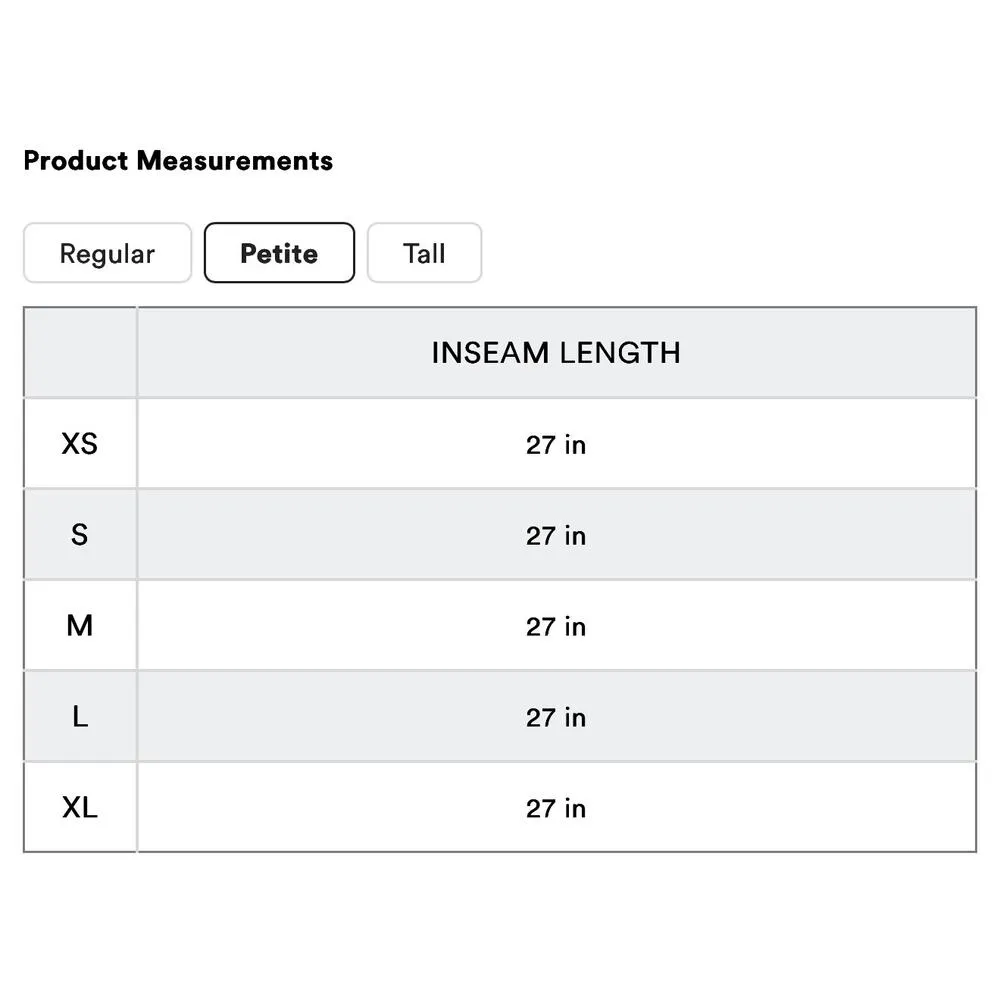Open the Tall measurements tab
Viewport: 1000px width, 1000px height.
(424, 253)
